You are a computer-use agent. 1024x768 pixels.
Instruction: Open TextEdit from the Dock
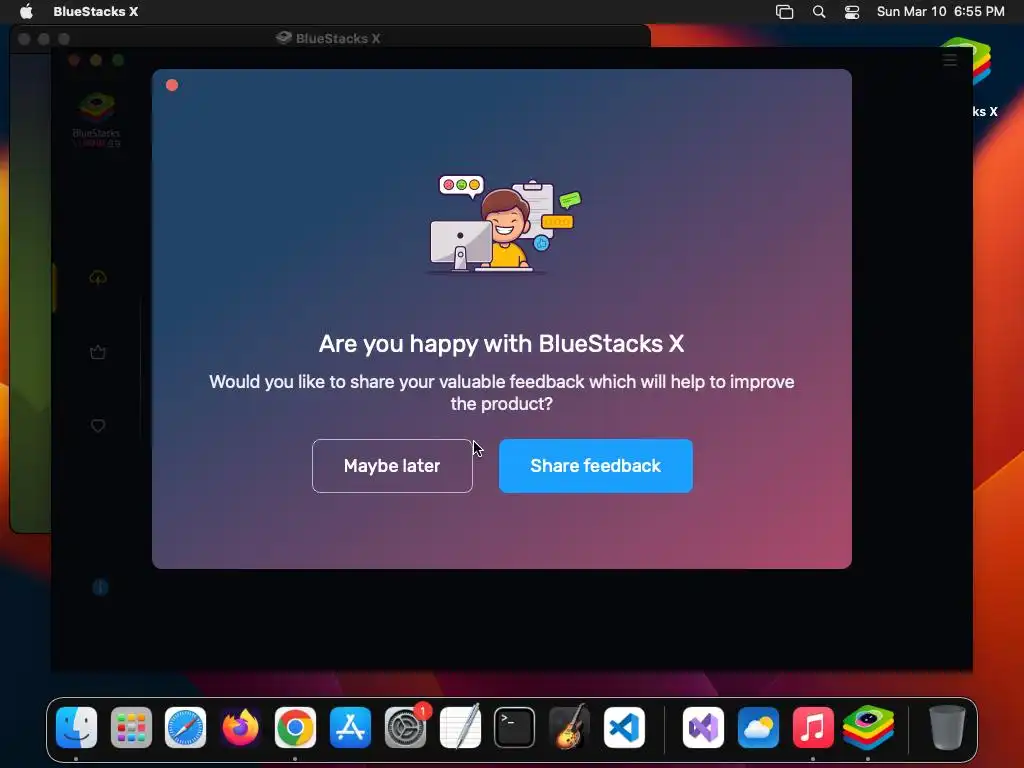tap(460, 727)
